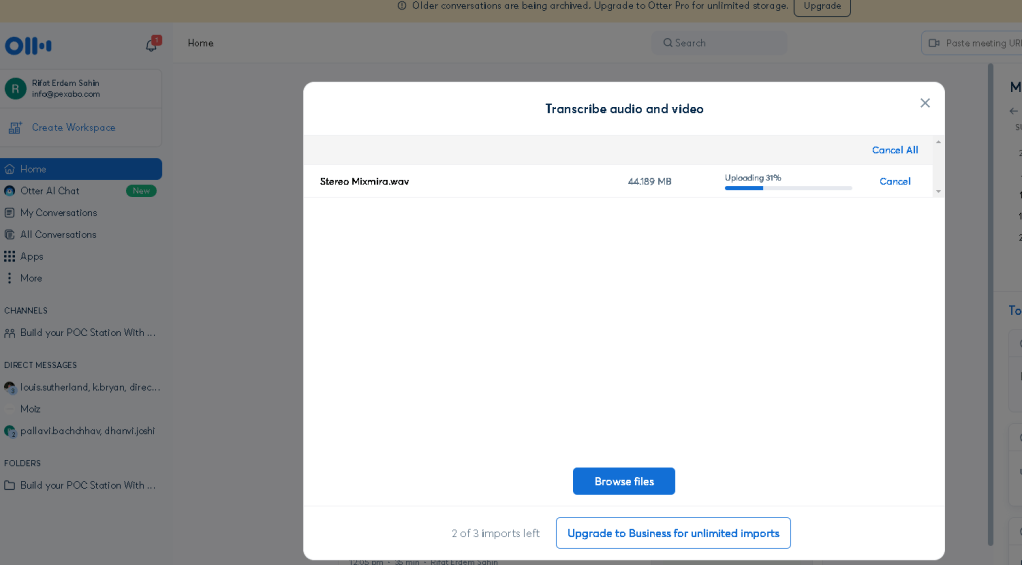Click Cancel All link
This screenshot has height=565, width=1022.
point(895,150)
